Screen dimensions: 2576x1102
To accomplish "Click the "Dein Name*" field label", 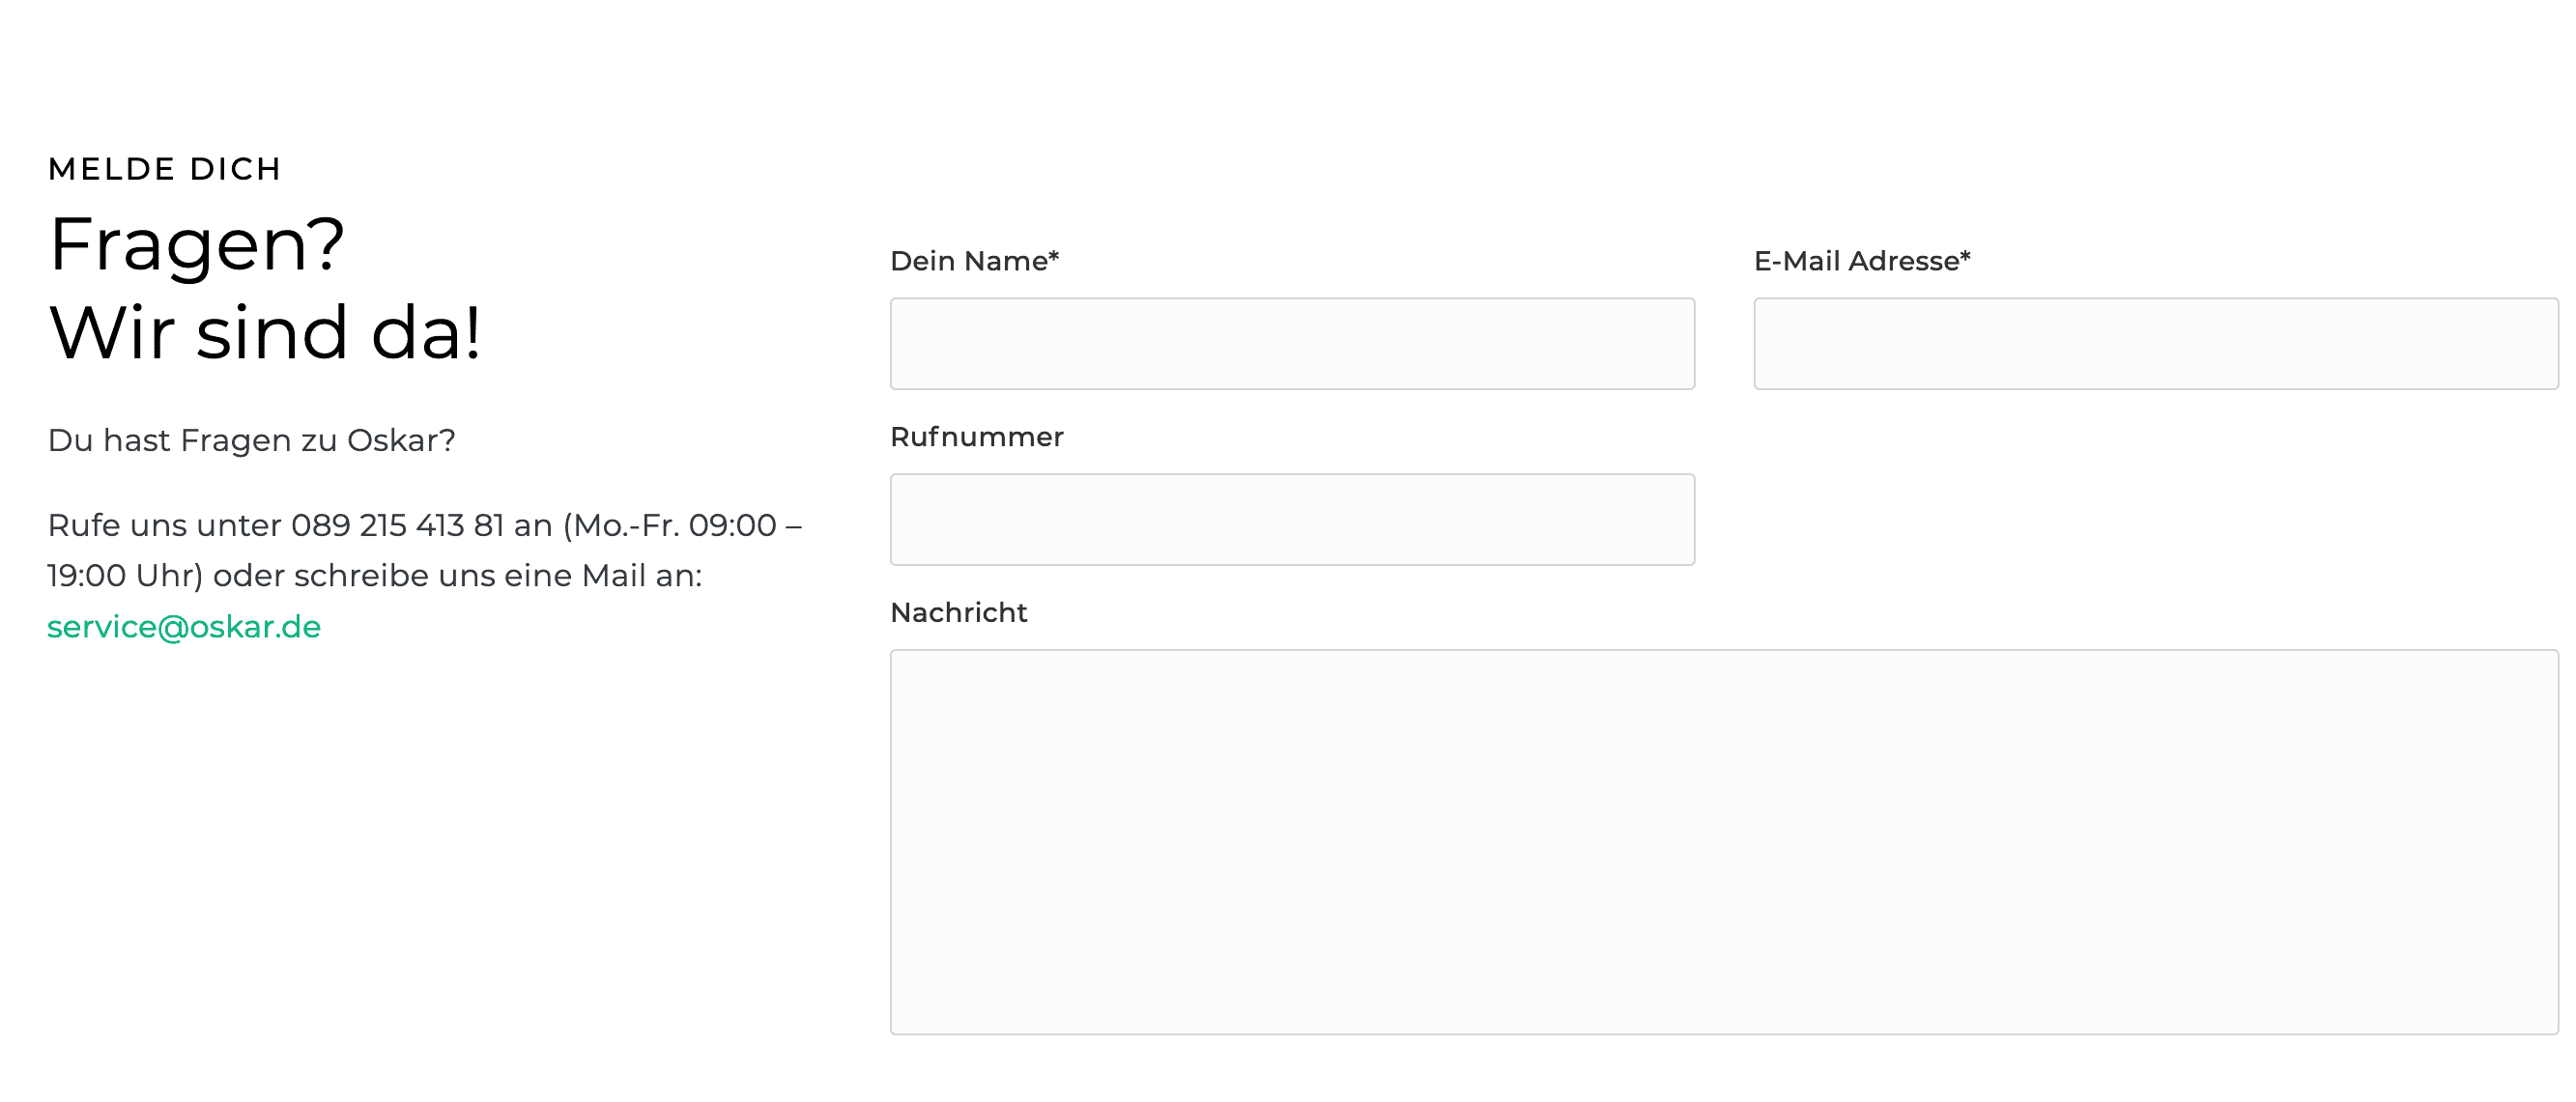I will coord(968,261).
